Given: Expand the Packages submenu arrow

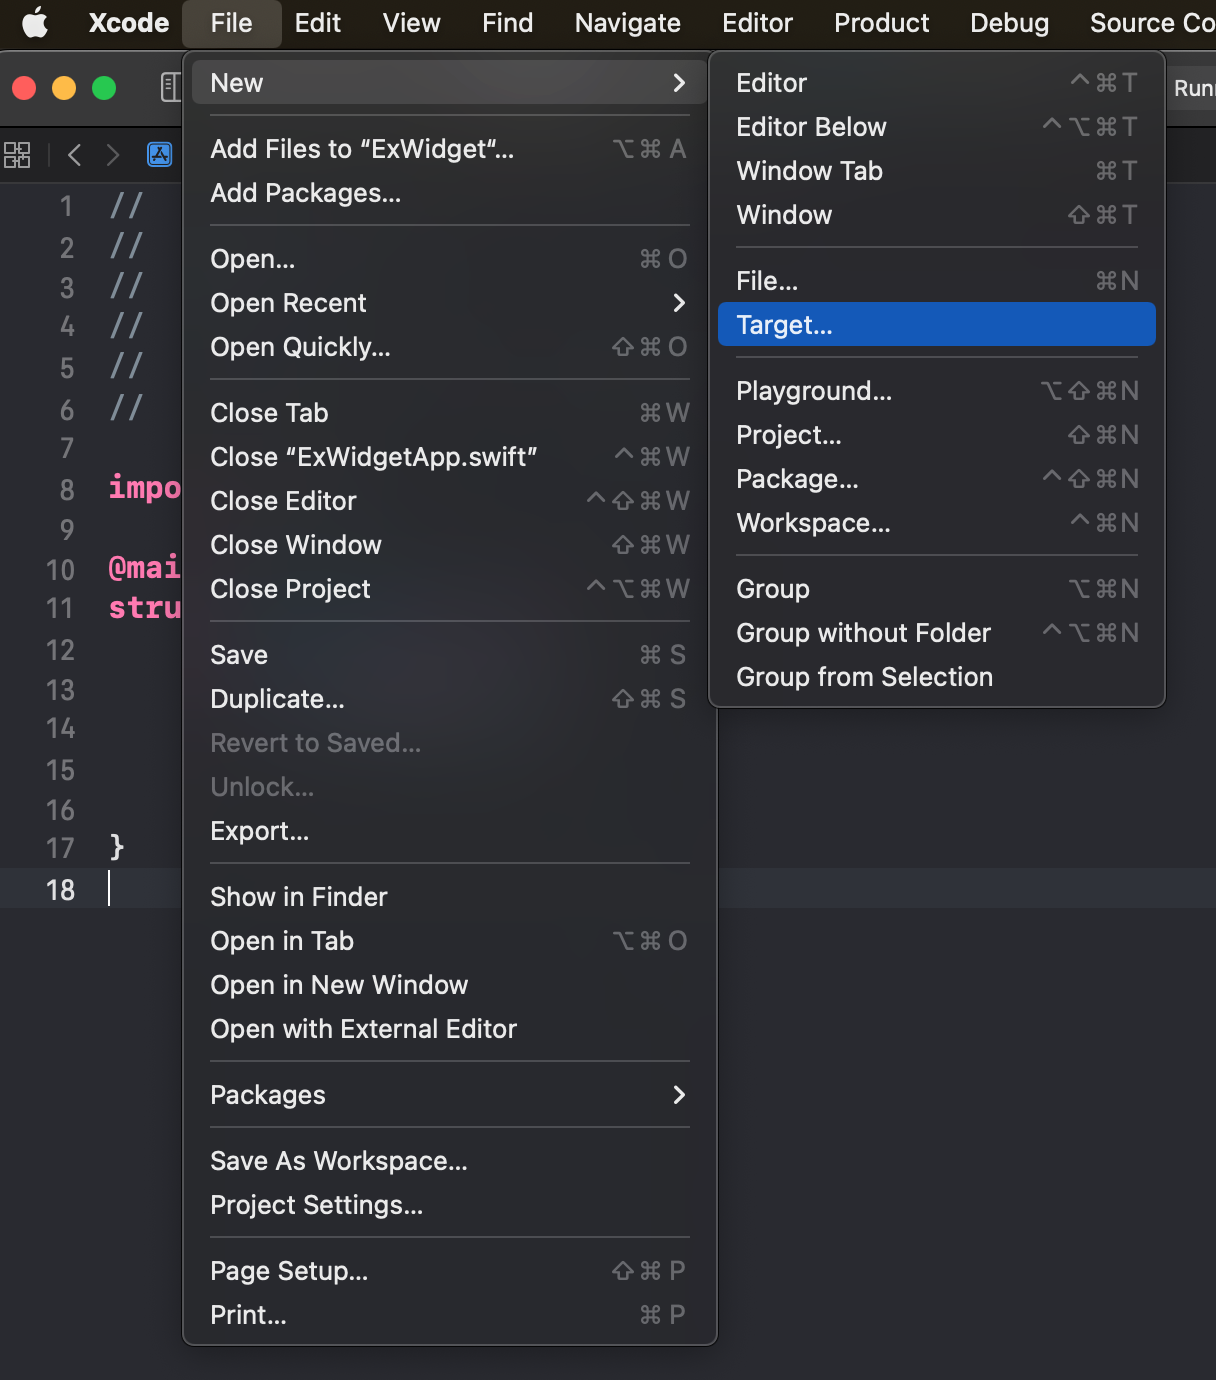Looking at the screenshot, I should tap(679, 1094).
